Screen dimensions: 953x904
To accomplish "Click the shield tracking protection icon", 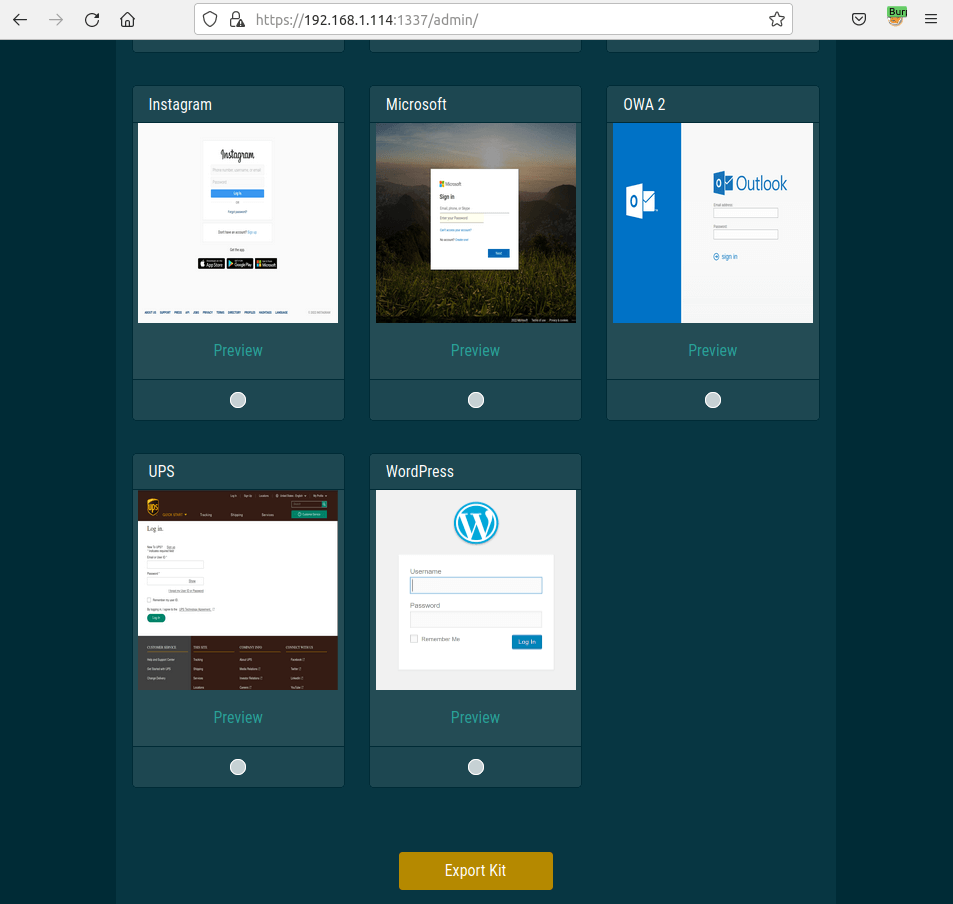I will pyautogui.click(x=210, y=19).
